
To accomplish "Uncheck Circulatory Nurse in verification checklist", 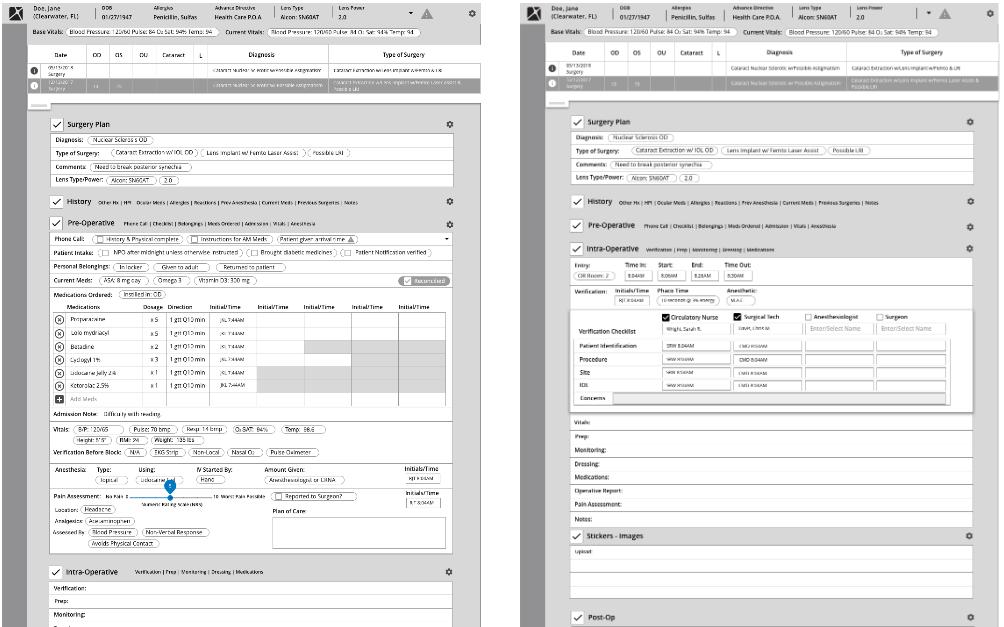I will point(666,317).
